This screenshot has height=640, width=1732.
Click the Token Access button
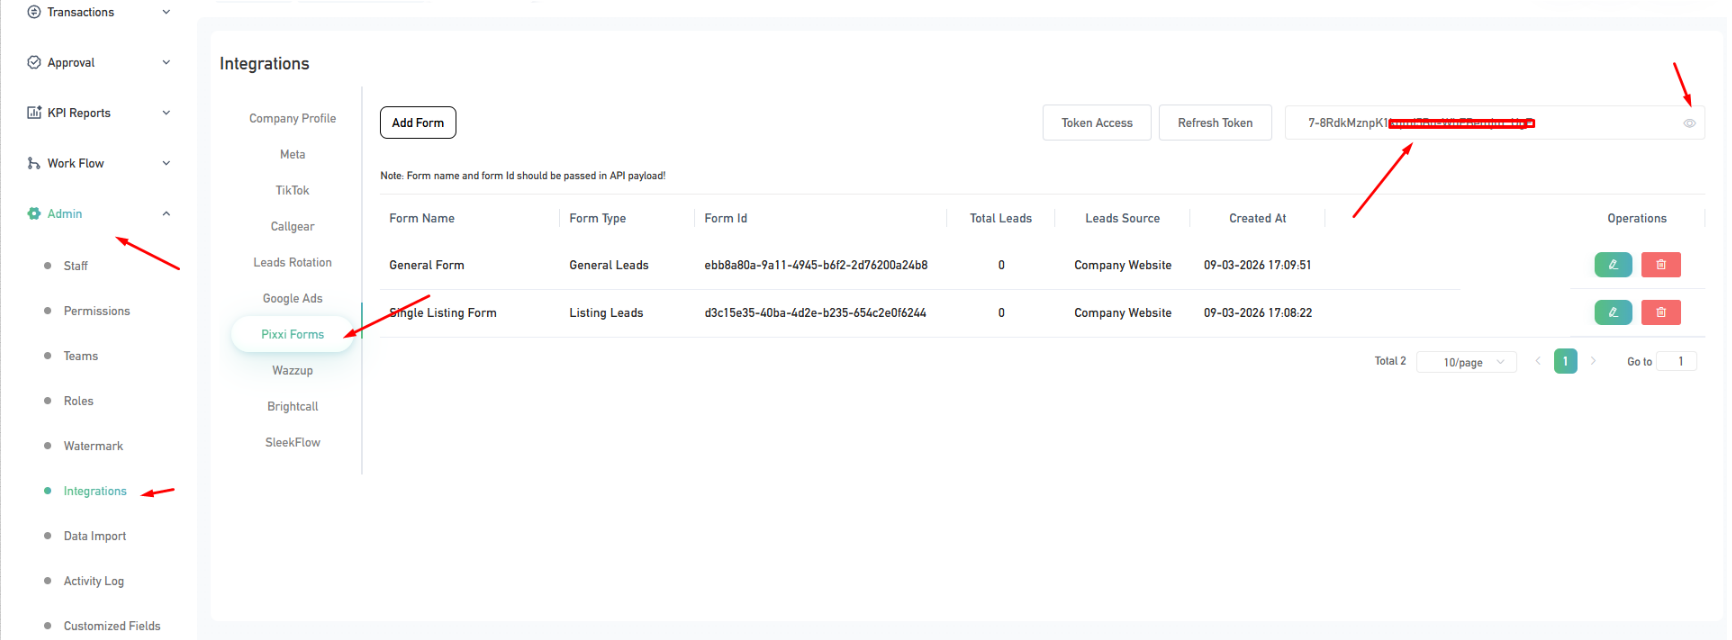[x=1096, y=123]
